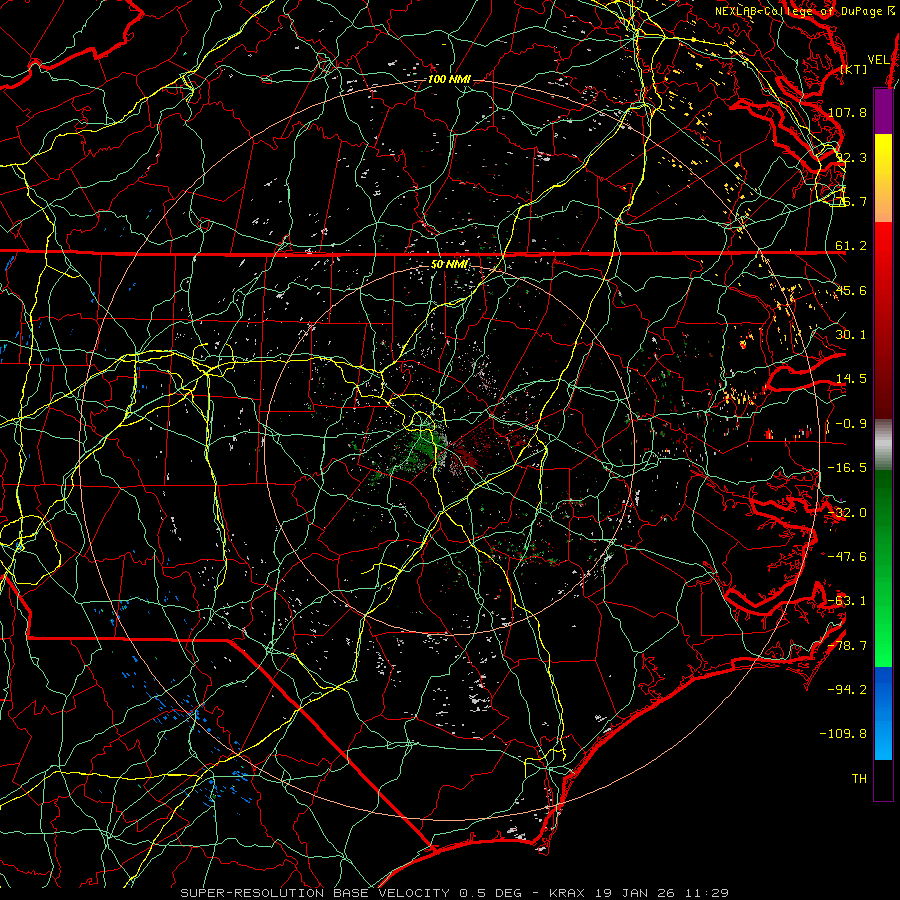
Task: Click the VEL legend title
Action: (x=878, y=60)
